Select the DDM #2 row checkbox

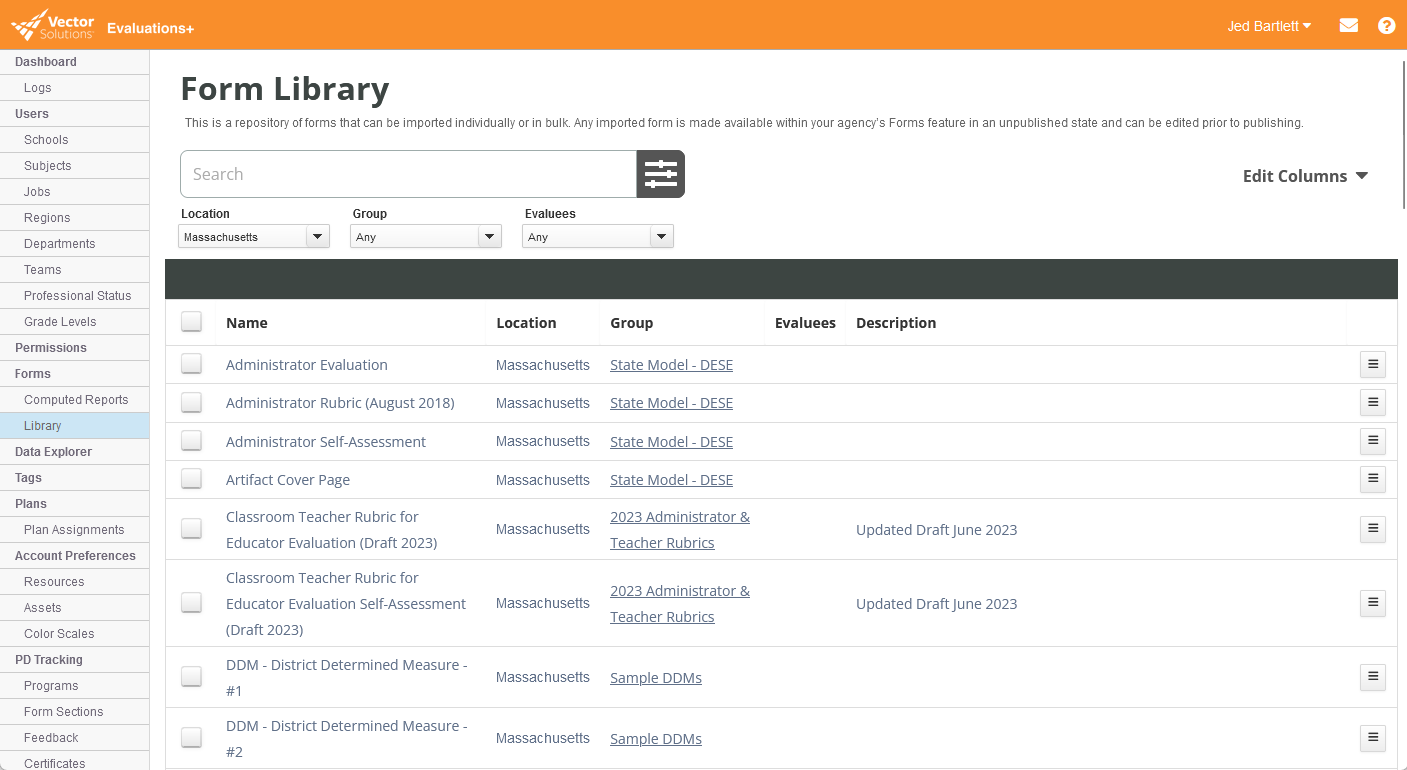click(191, 738)
